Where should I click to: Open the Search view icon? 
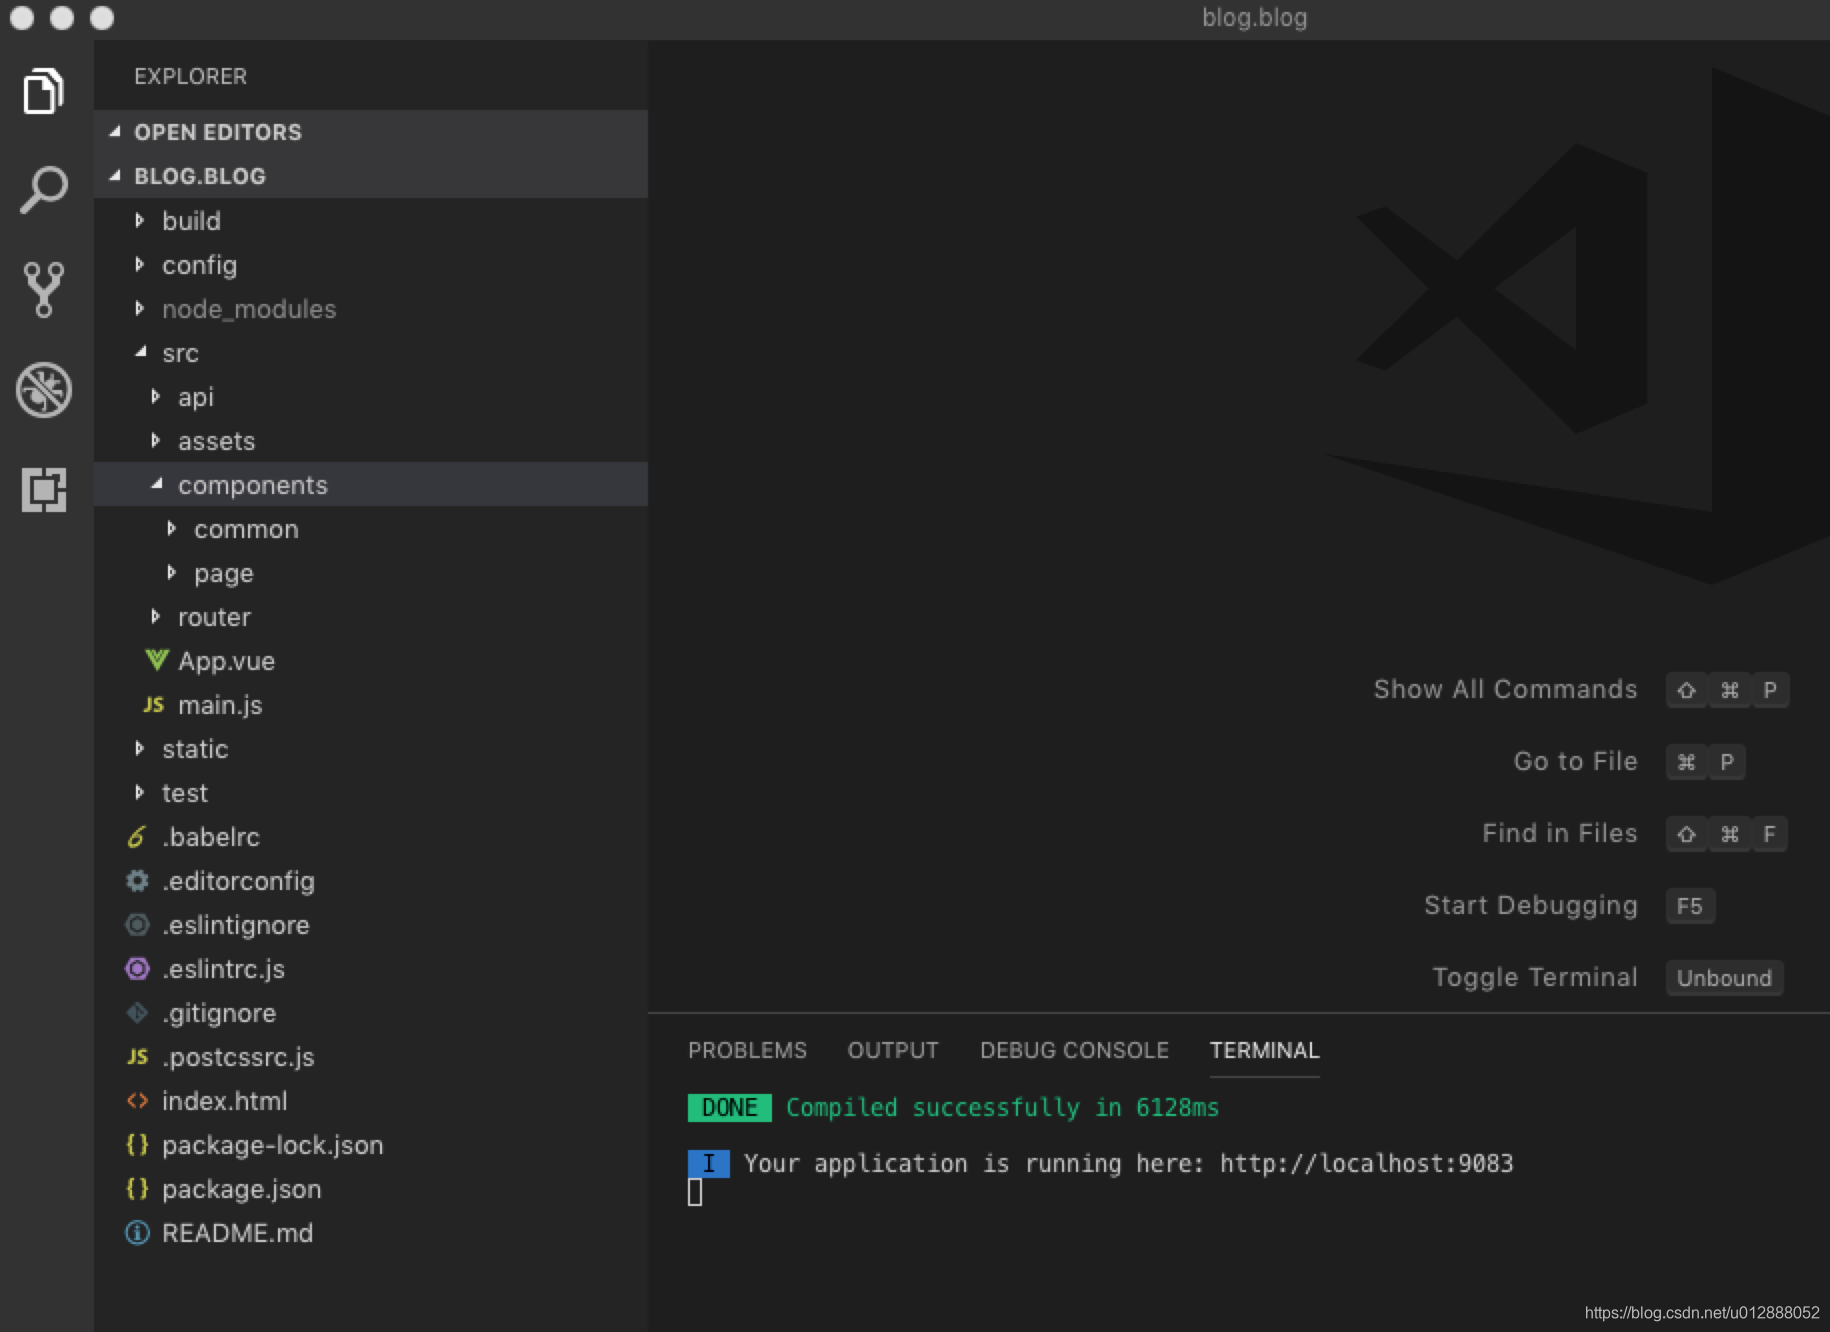coord(43,189)
